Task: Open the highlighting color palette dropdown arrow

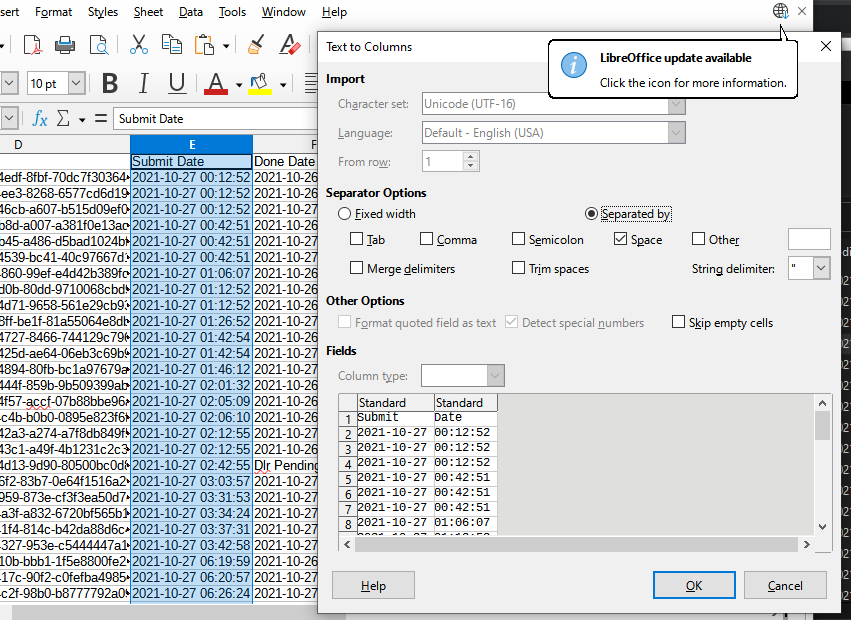Action: 283,85
